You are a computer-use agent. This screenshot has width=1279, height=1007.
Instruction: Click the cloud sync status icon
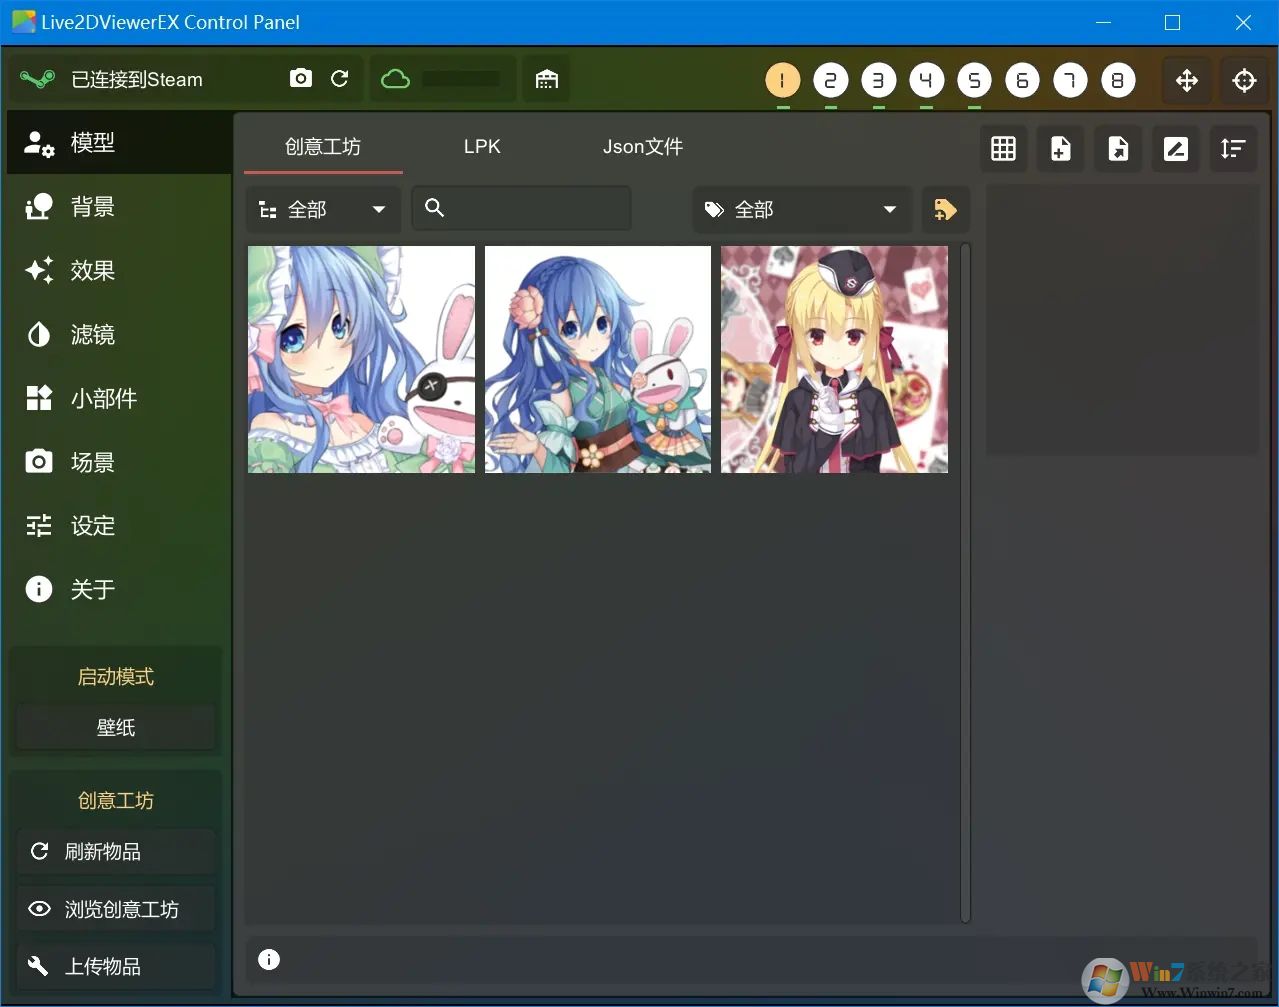click(x=395, y=78)
